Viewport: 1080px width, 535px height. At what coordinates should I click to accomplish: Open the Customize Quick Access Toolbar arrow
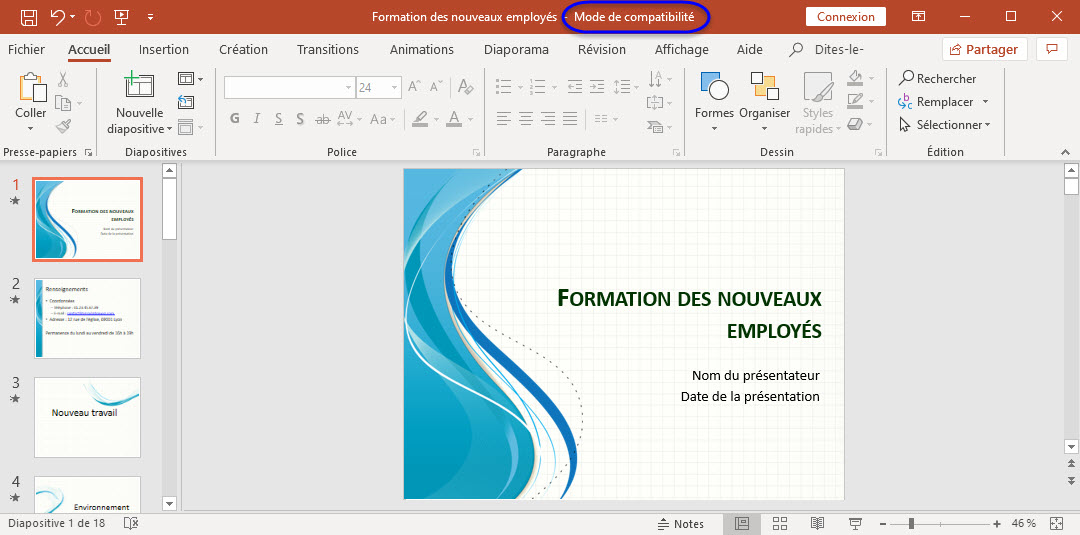[x=151, y=17]
